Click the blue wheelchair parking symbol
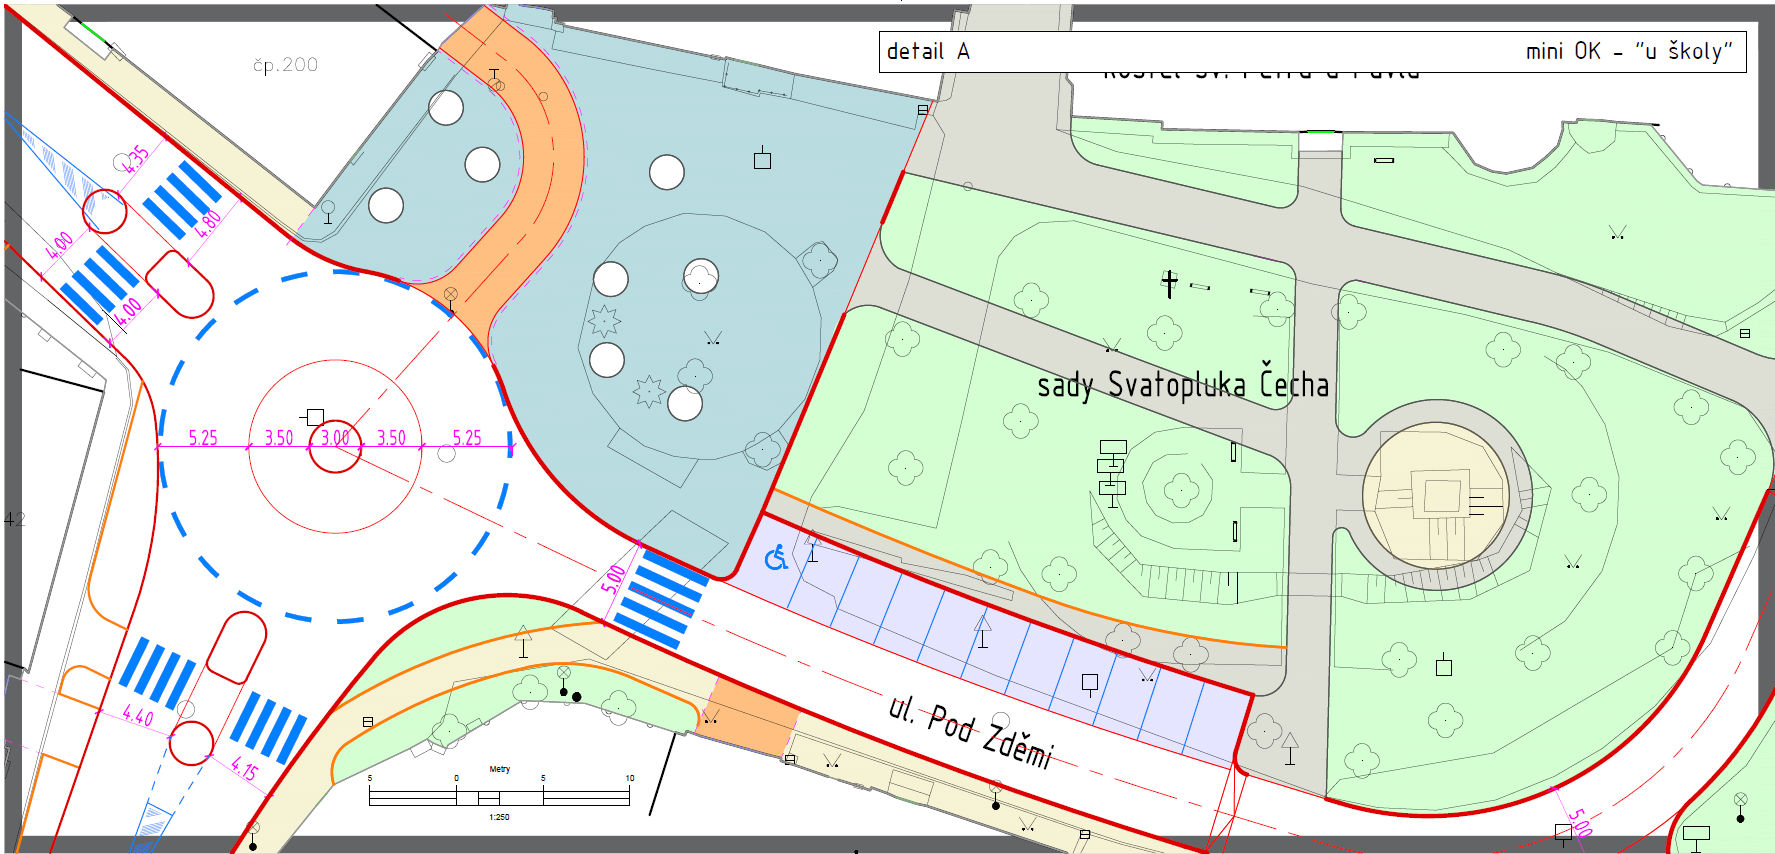The height and width of the screenshot is (854, 1775). click(776, 558)
